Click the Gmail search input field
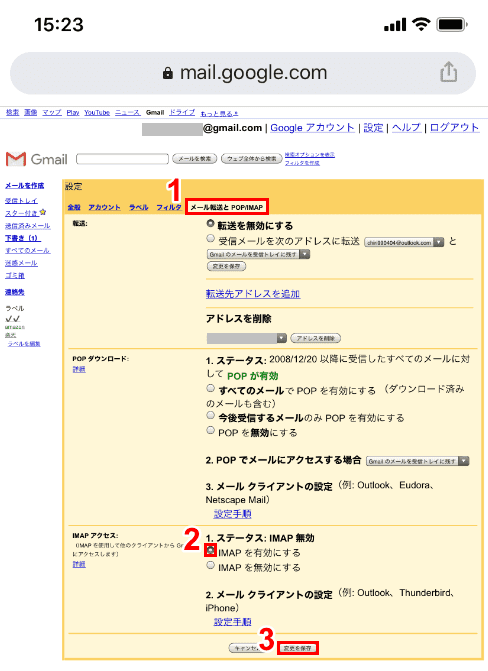The height and width of the screenshot is (671, 488). coord(122,159)
